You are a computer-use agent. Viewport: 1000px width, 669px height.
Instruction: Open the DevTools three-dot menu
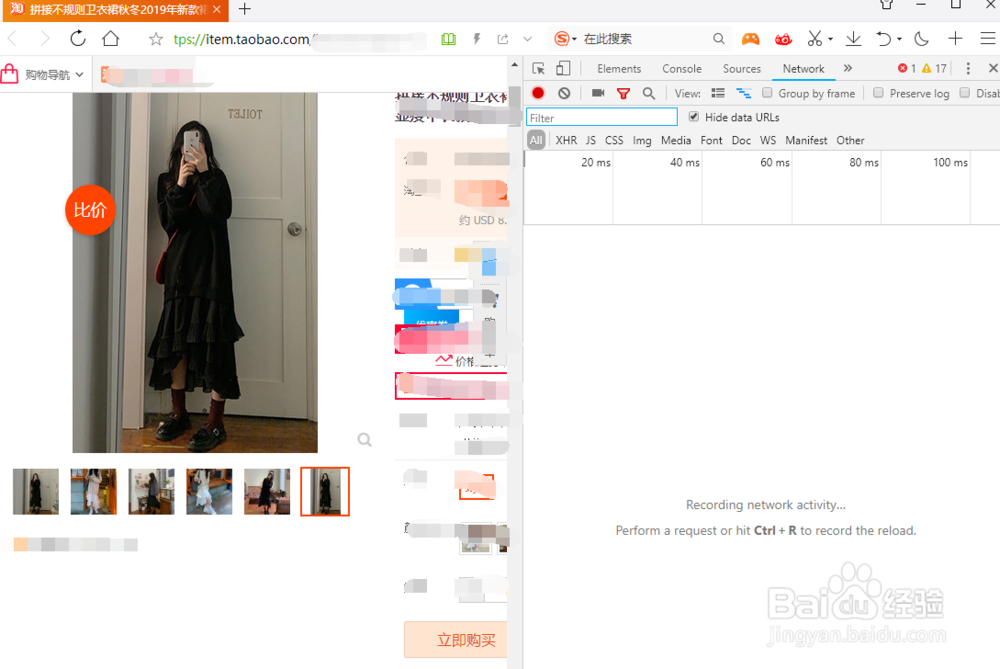tap(968, 68)
